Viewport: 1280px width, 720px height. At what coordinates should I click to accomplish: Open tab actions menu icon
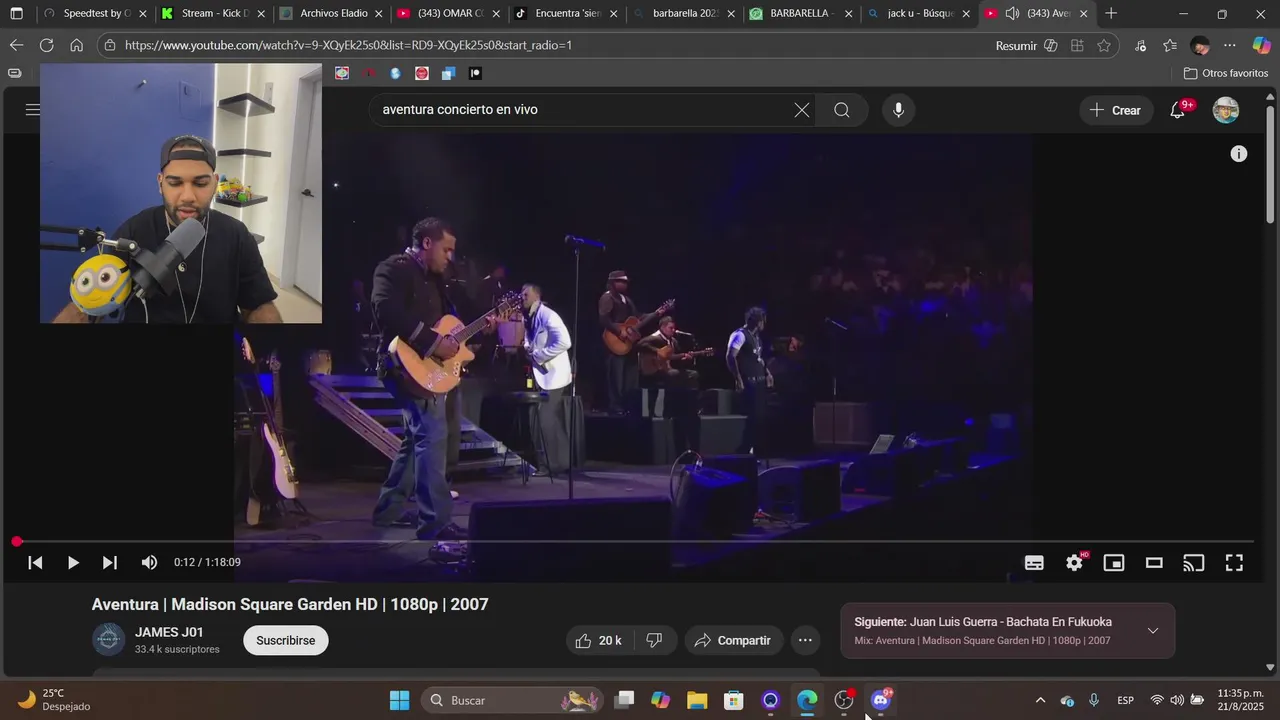(x=16, y=14)
